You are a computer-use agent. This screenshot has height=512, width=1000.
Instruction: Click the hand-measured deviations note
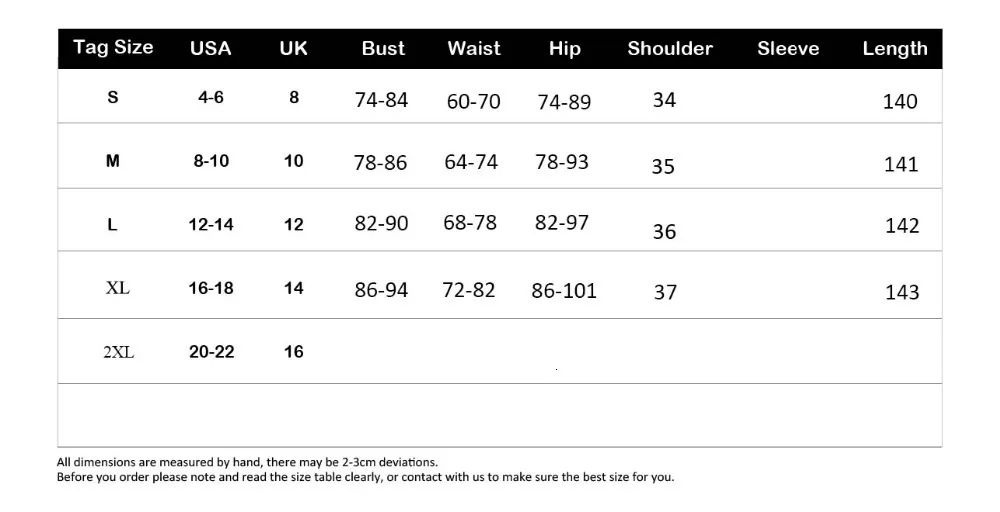coord(247,462)
